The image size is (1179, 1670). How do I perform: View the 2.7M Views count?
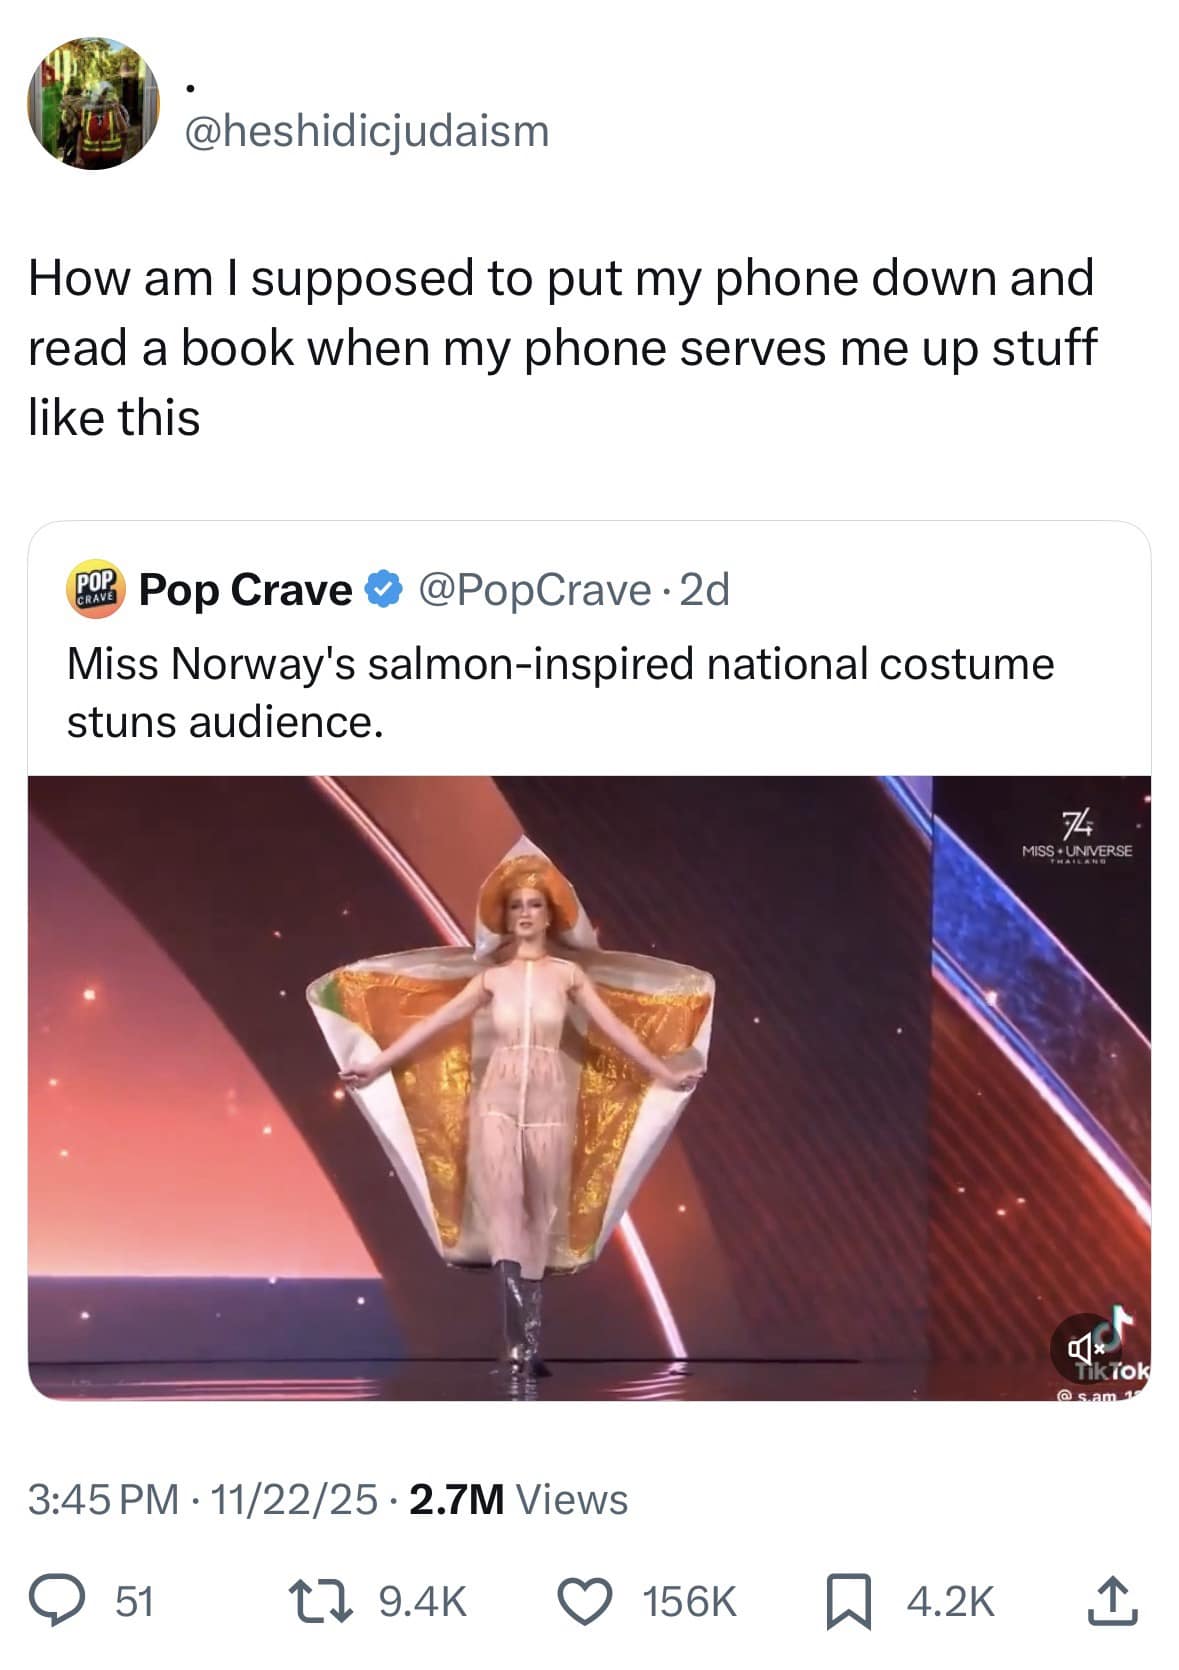tap(518, 1499)
